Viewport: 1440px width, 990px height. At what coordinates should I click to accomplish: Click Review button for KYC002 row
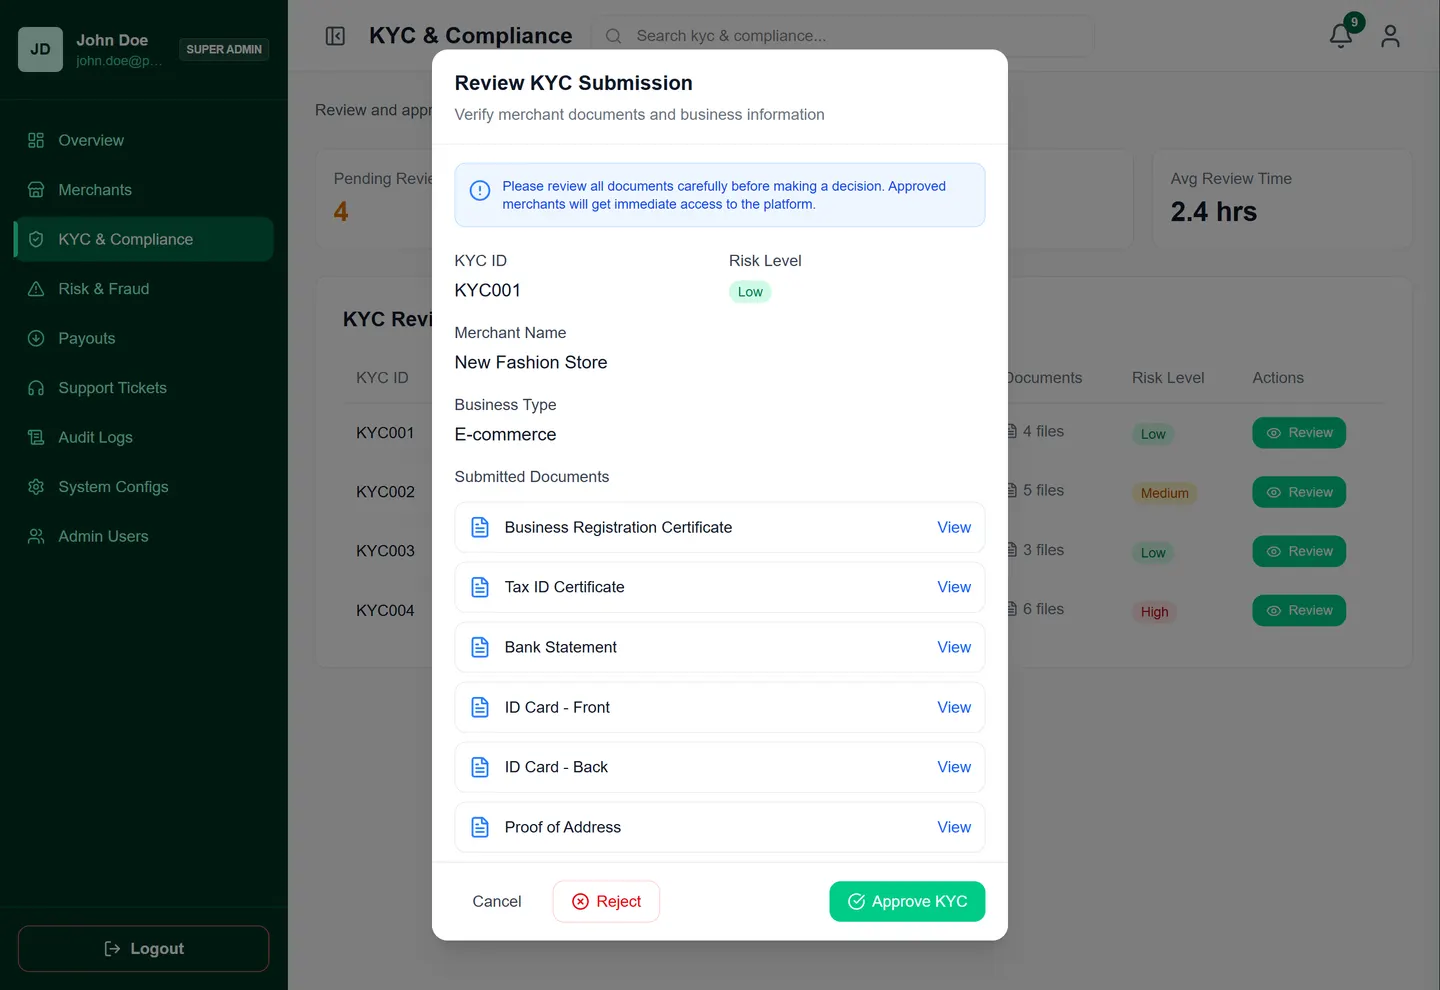click(1299, 492)
